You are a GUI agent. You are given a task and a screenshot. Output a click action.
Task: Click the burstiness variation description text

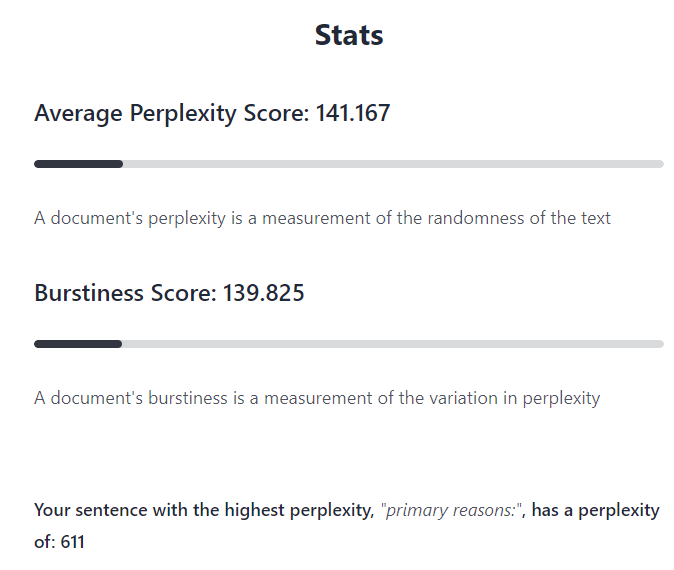pos(317,398)
